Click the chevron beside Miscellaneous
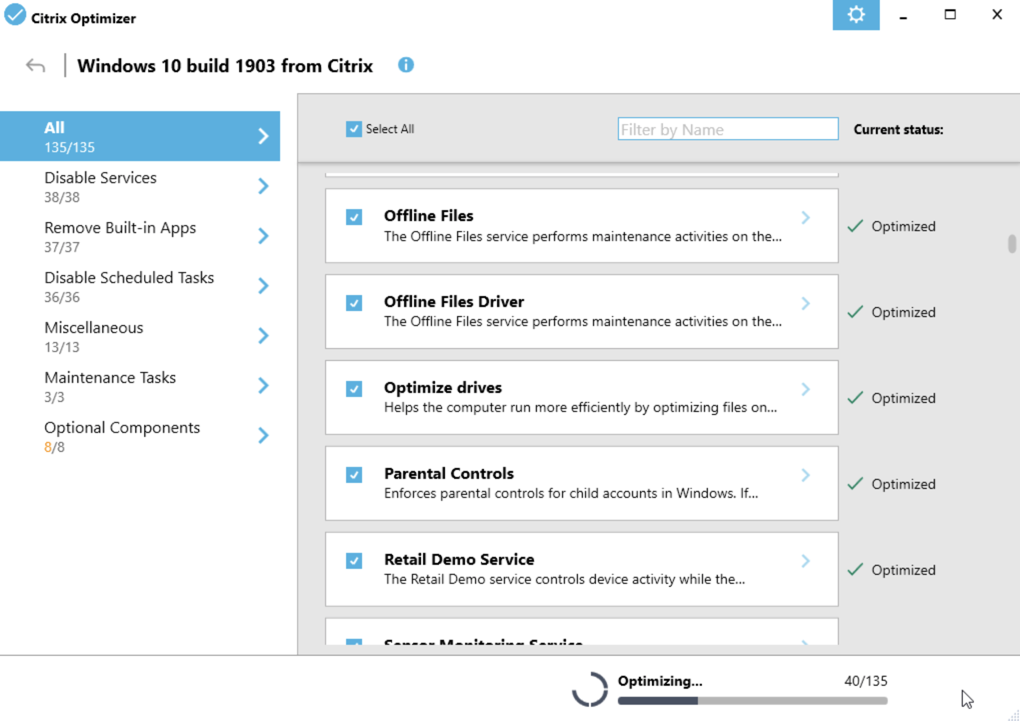Screen dimensions: 1020x721 tap(263, 336)
